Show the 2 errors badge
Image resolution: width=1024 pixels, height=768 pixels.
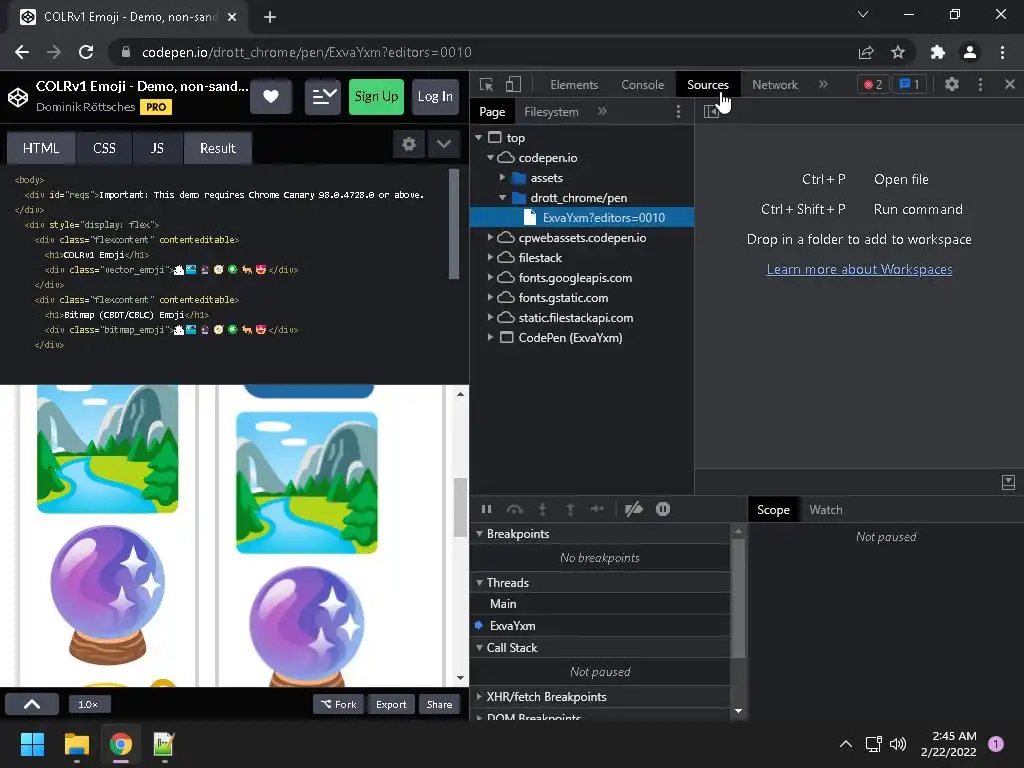873,84
